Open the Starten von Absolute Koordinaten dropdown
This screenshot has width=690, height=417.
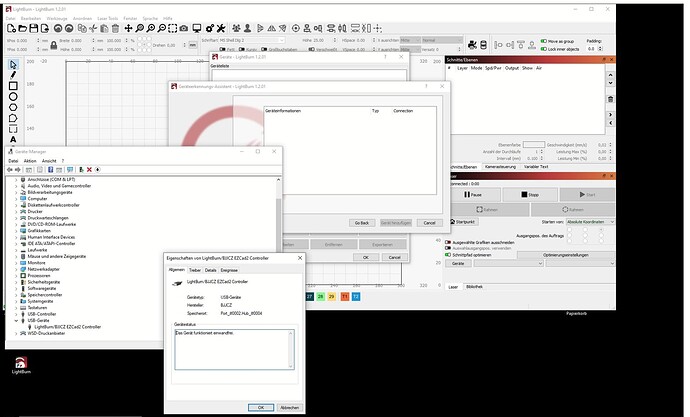pyautogui.click(x=590, y=222)
